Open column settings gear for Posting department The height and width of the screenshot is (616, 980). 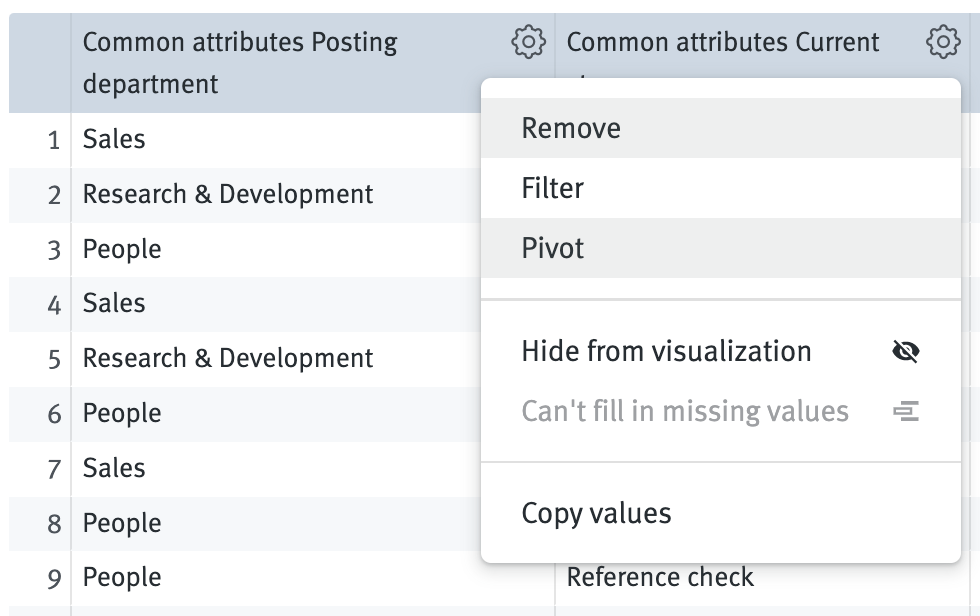pos(527,42)
